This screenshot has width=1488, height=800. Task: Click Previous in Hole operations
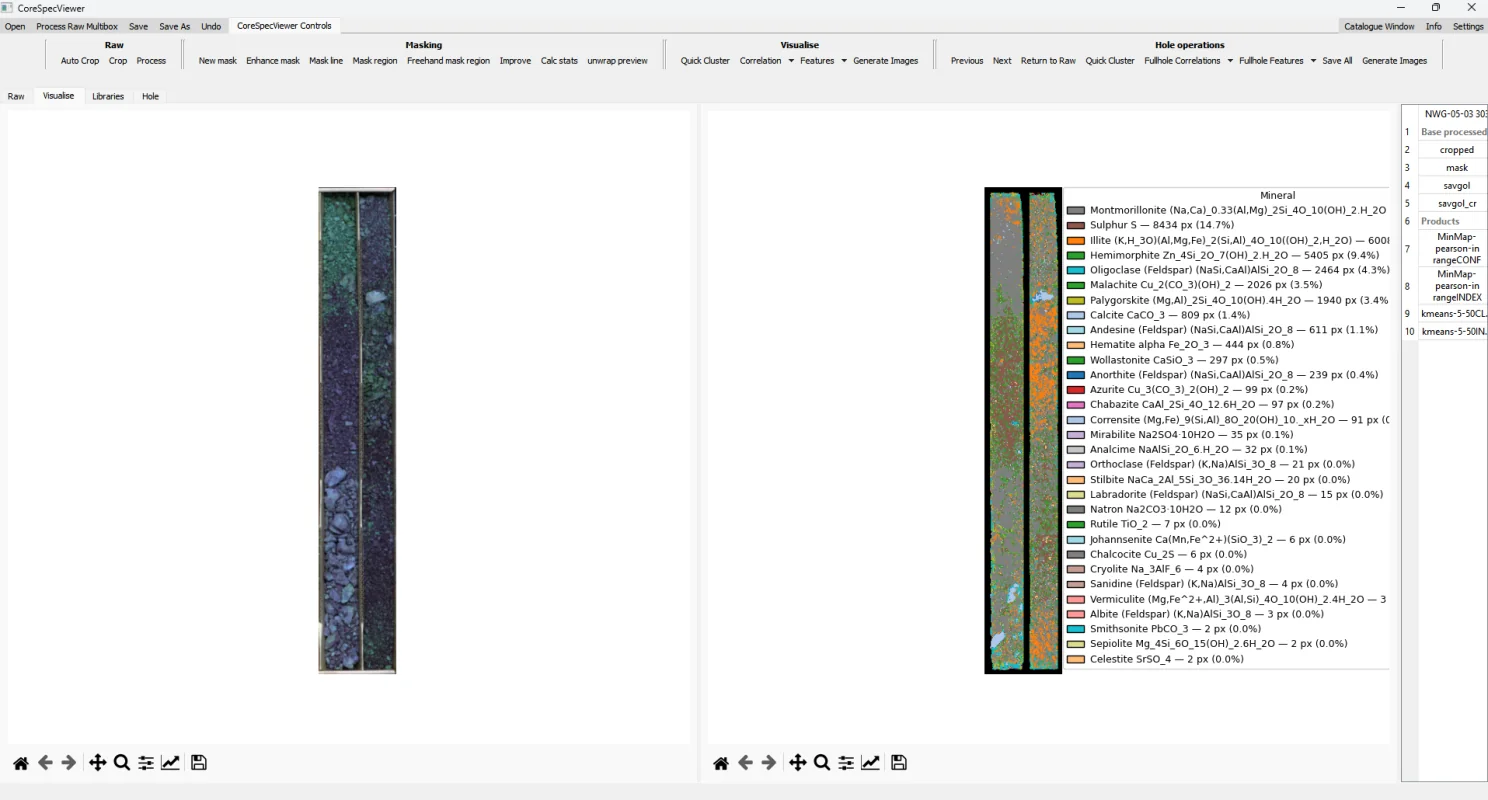point(967,61)
